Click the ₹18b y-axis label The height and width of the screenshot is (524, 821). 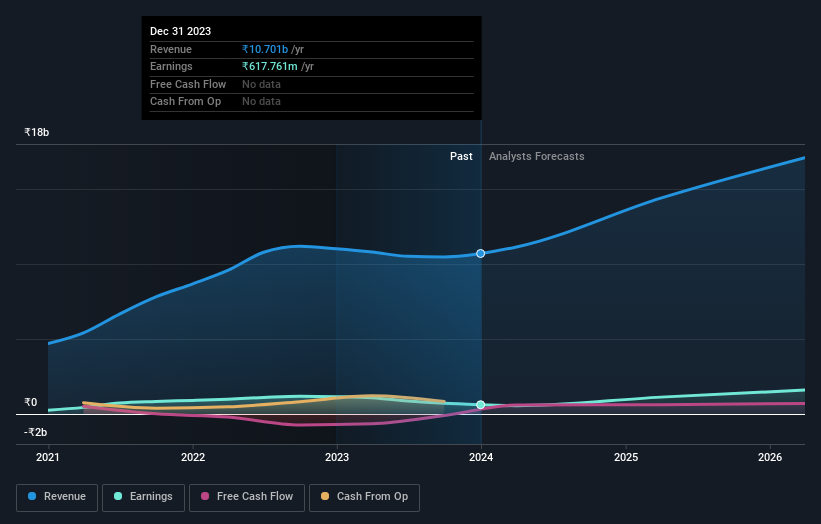pyautogui.click(x=37, y=132)
